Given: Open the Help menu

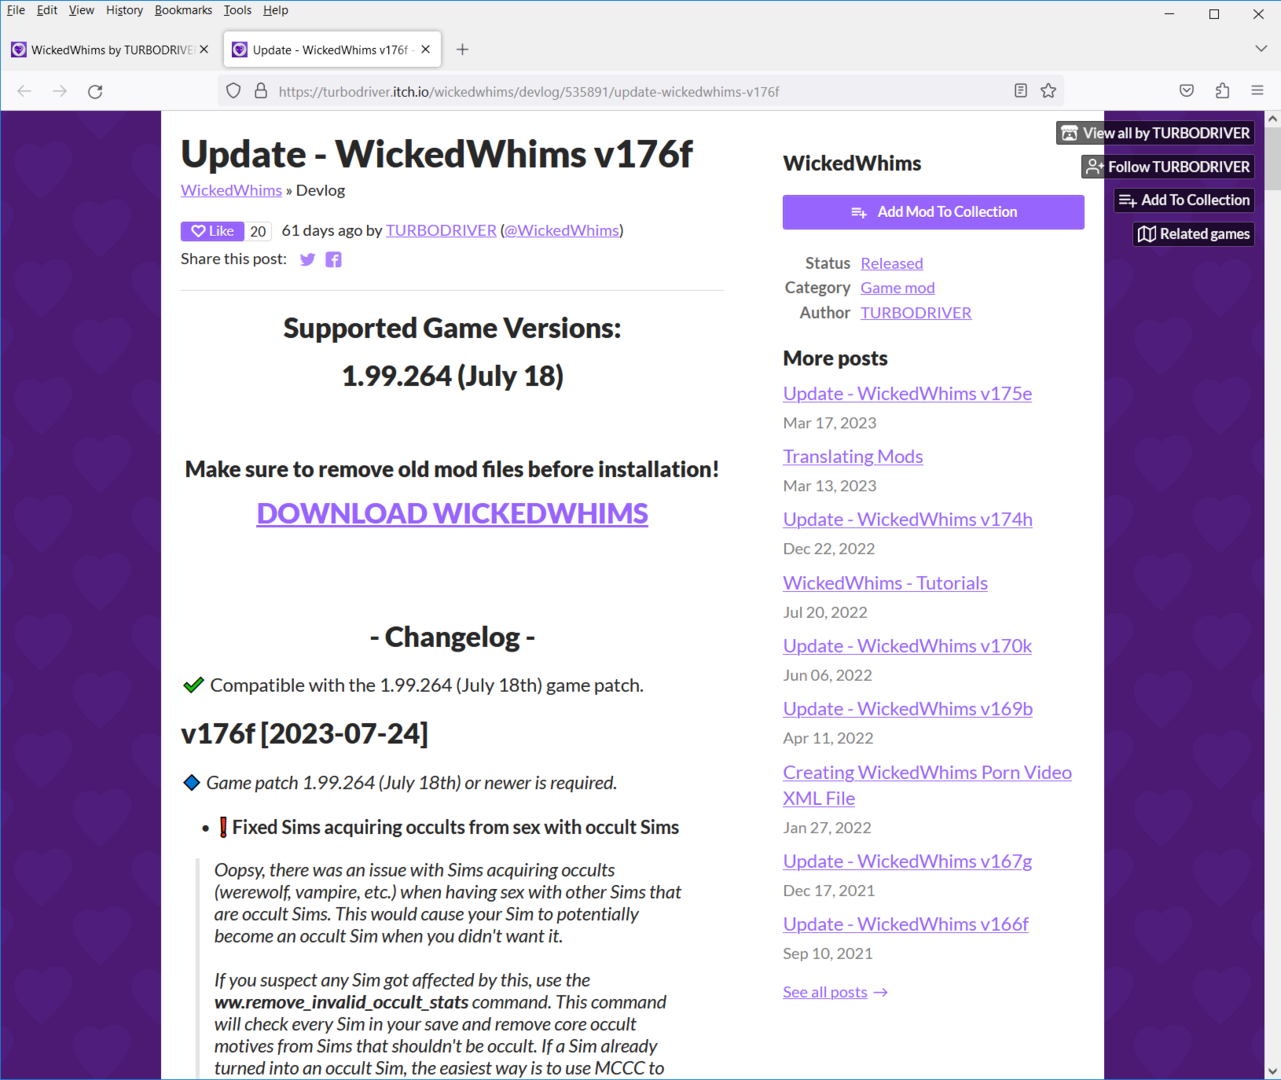Looking at the screenshot, I should pos(275,10).
